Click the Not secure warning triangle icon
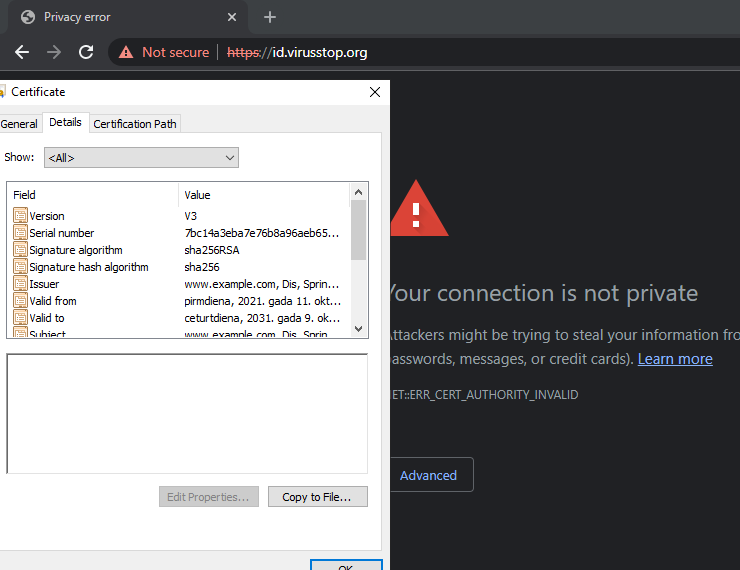The width and height of the screenshot is (740, 570). point(126,52)
